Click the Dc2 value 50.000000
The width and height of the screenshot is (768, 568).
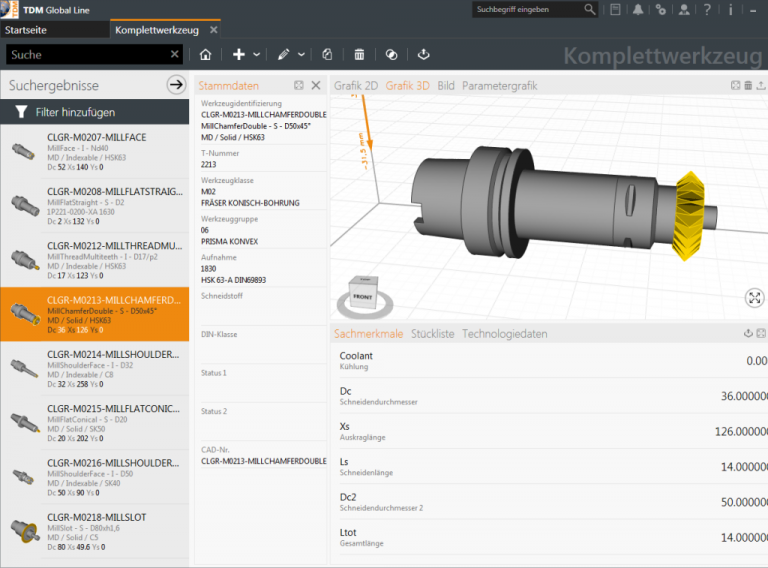(x=744, y=502)
